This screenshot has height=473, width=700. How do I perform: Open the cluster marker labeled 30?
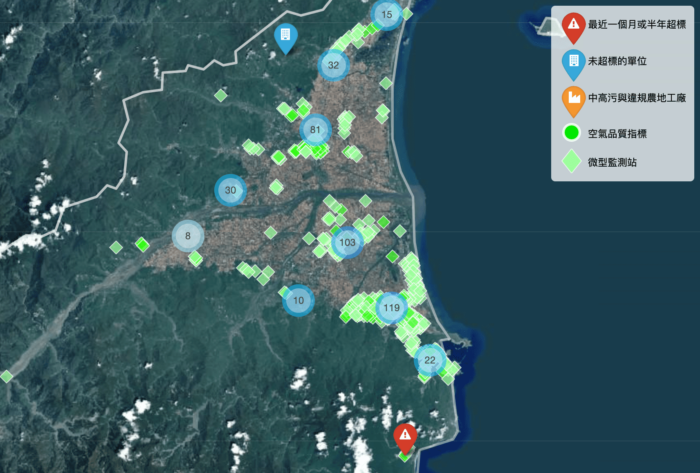230,190
